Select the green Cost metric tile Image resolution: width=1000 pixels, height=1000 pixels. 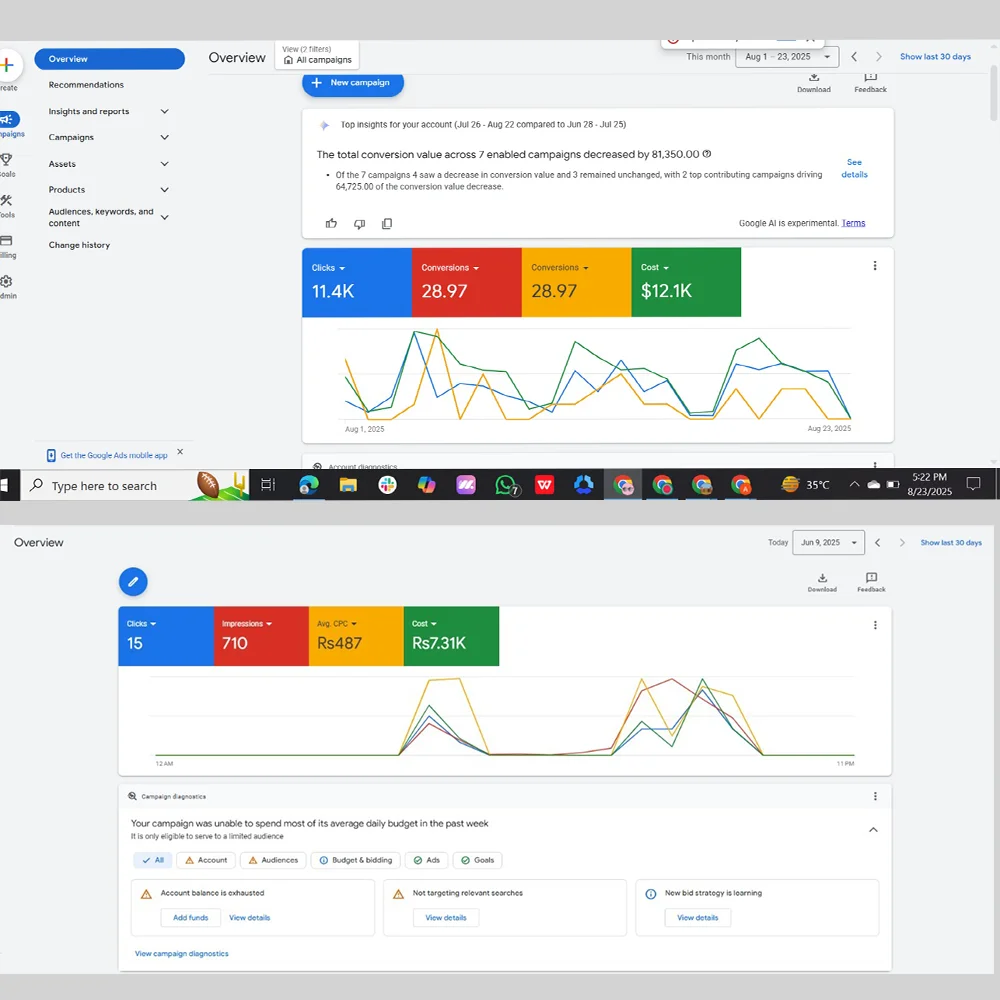click(686, 283)
